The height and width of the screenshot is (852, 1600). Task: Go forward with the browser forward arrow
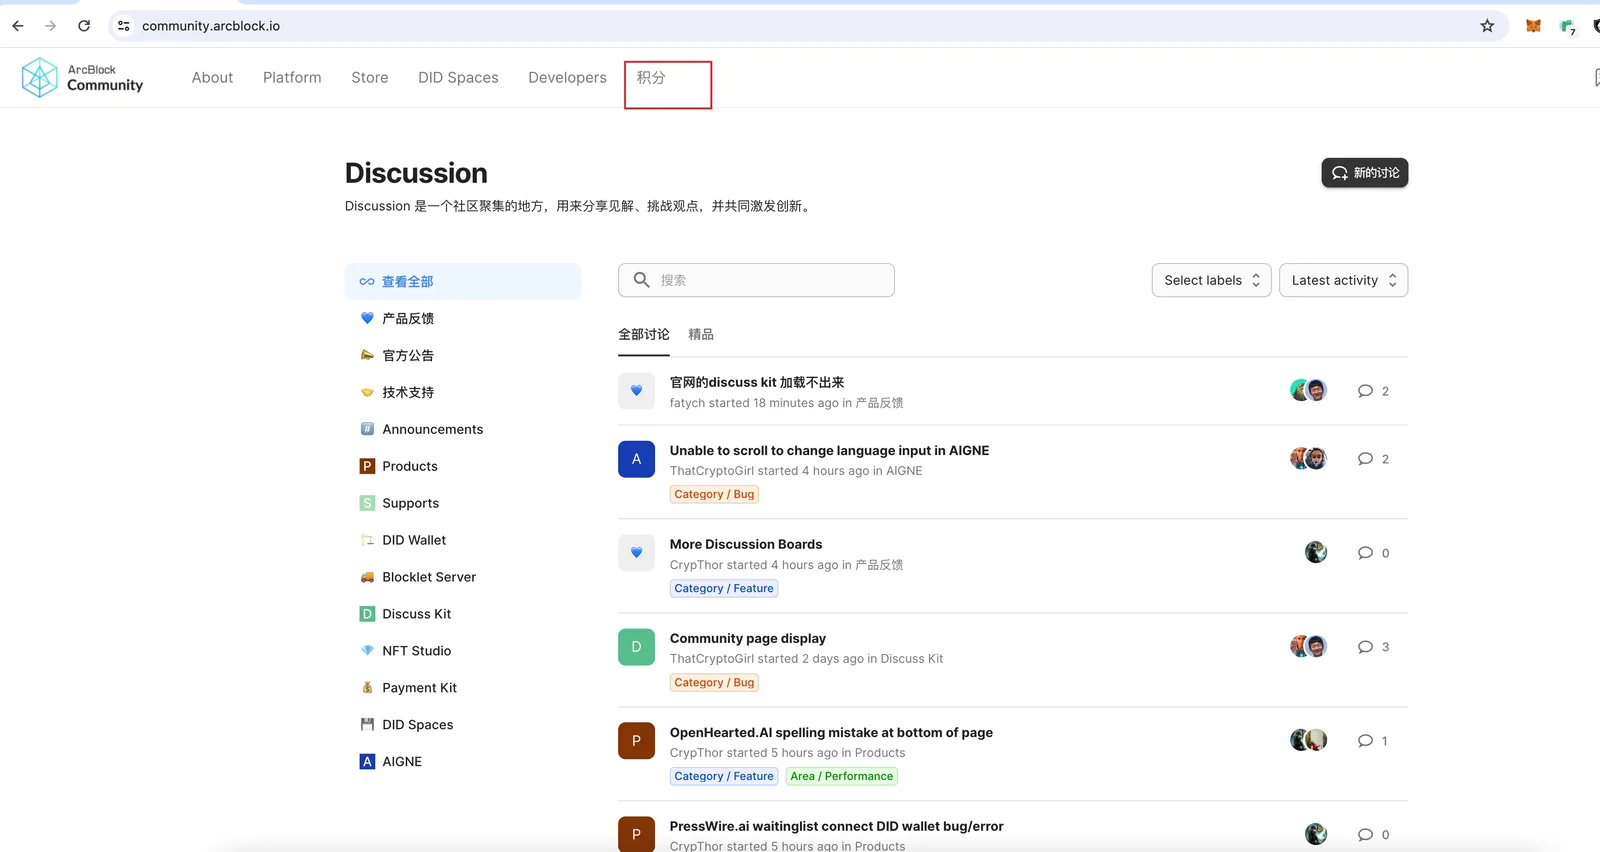51,26
